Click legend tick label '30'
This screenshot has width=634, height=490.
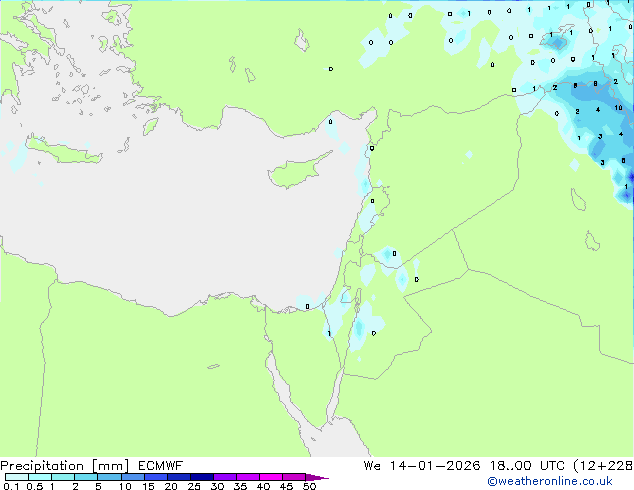(x=217, y=486)
